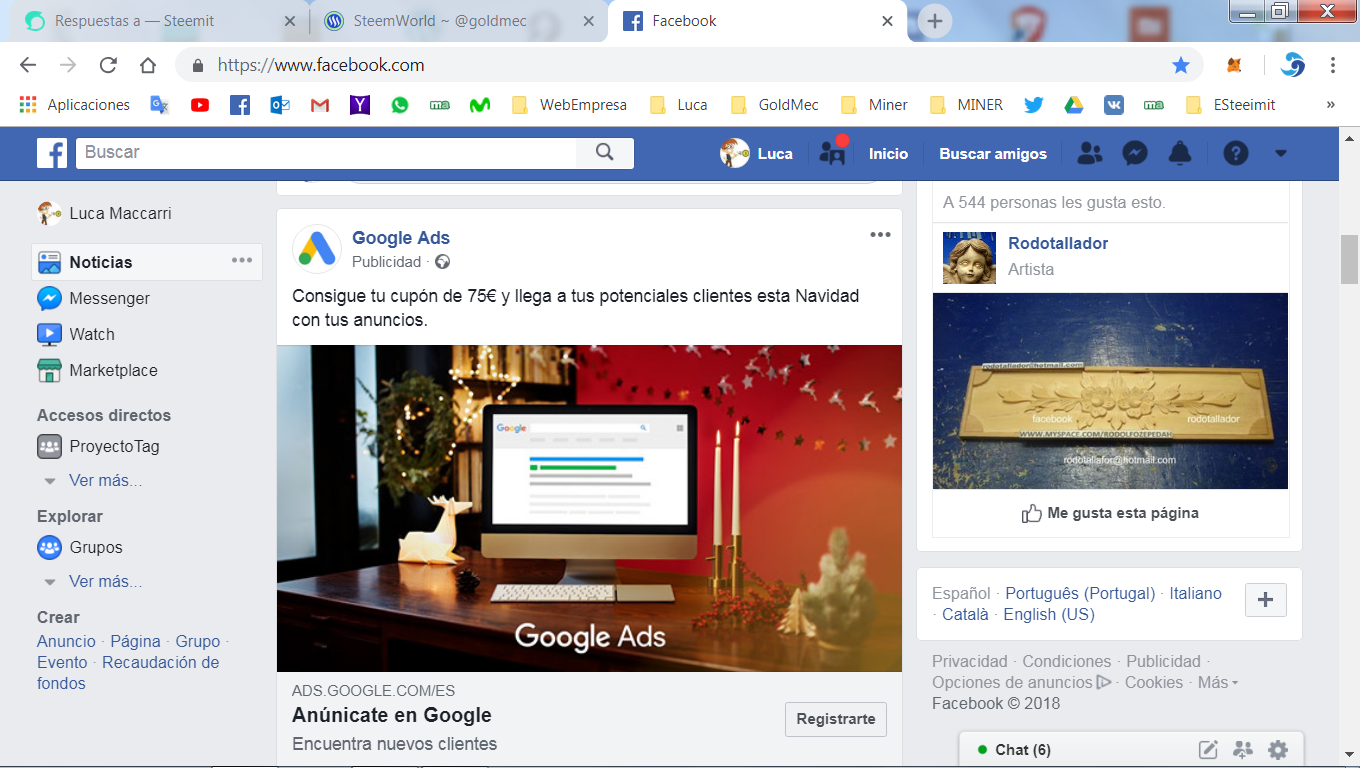Click the page's vertical scrollbar thumb
The height and width of the screenshot is (768, 1360).
[x=1349, y=260]
